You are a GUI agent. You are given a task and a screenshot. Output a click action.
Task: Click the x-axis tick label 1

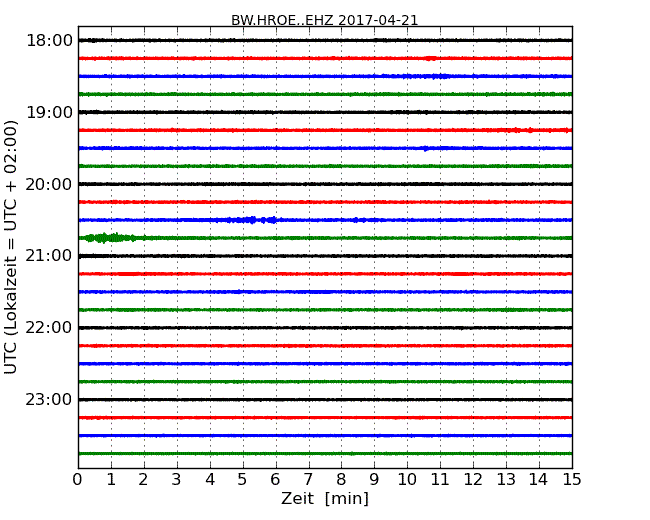point(111,480)
